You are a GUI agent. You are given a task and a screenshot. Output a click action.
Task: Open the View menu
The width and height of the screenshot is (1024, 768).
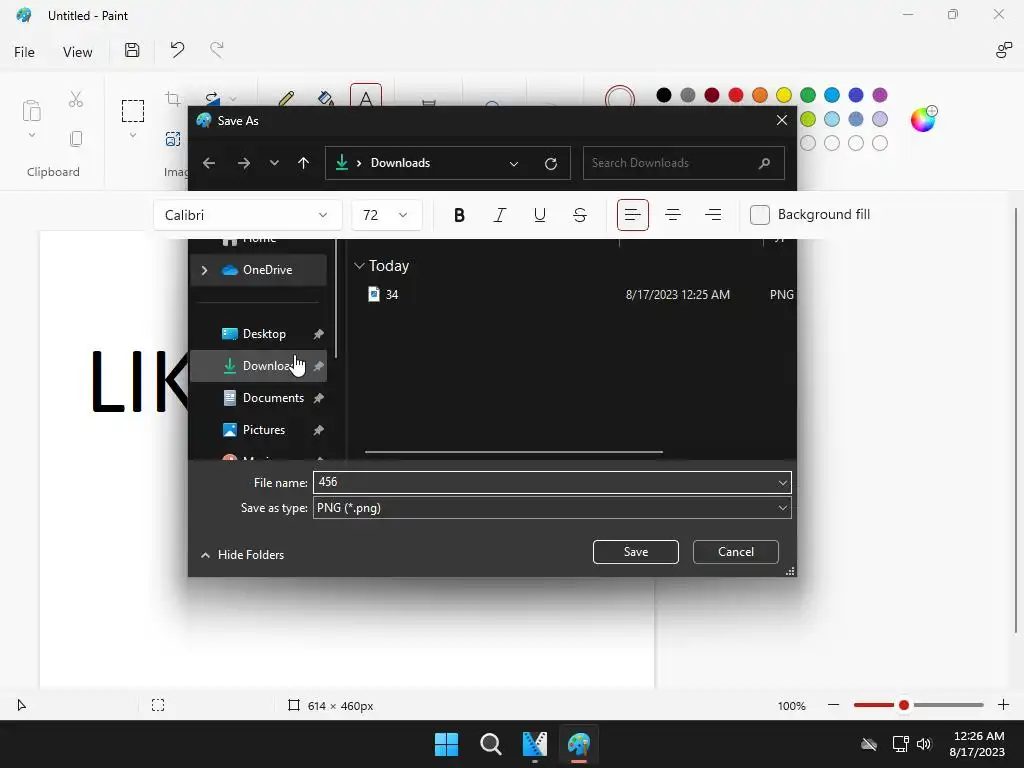(x=77, y=52)
